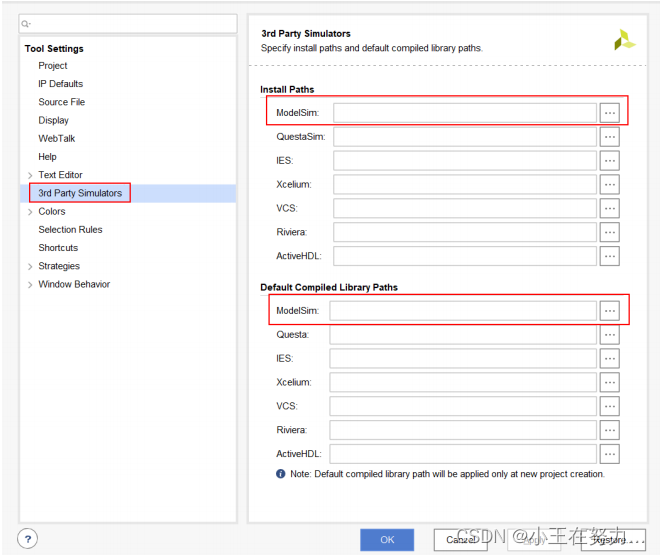Browse for ActiveHDL compiled library path
Screen dimensions: 660x555
(609, 454)
